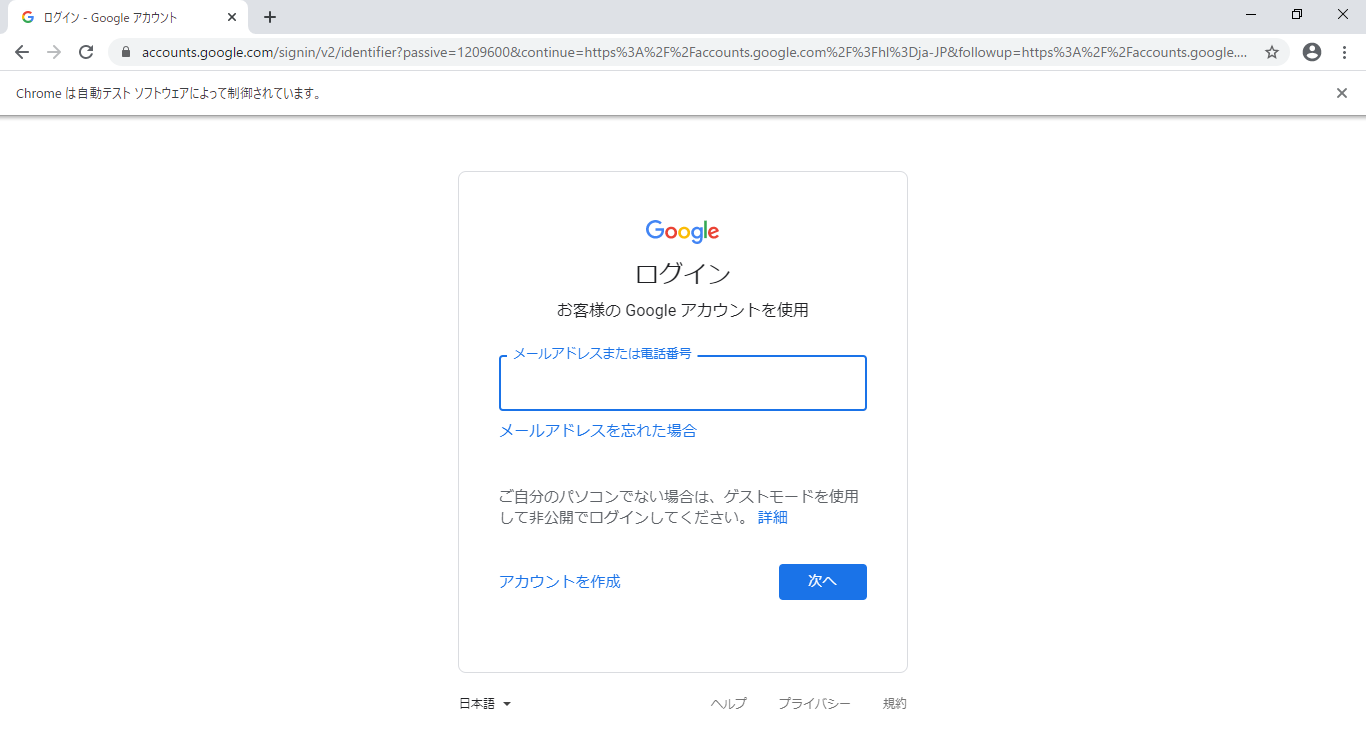Reload the current page
The height and width of the screenshot is (738, 1366).
(86, 52)
